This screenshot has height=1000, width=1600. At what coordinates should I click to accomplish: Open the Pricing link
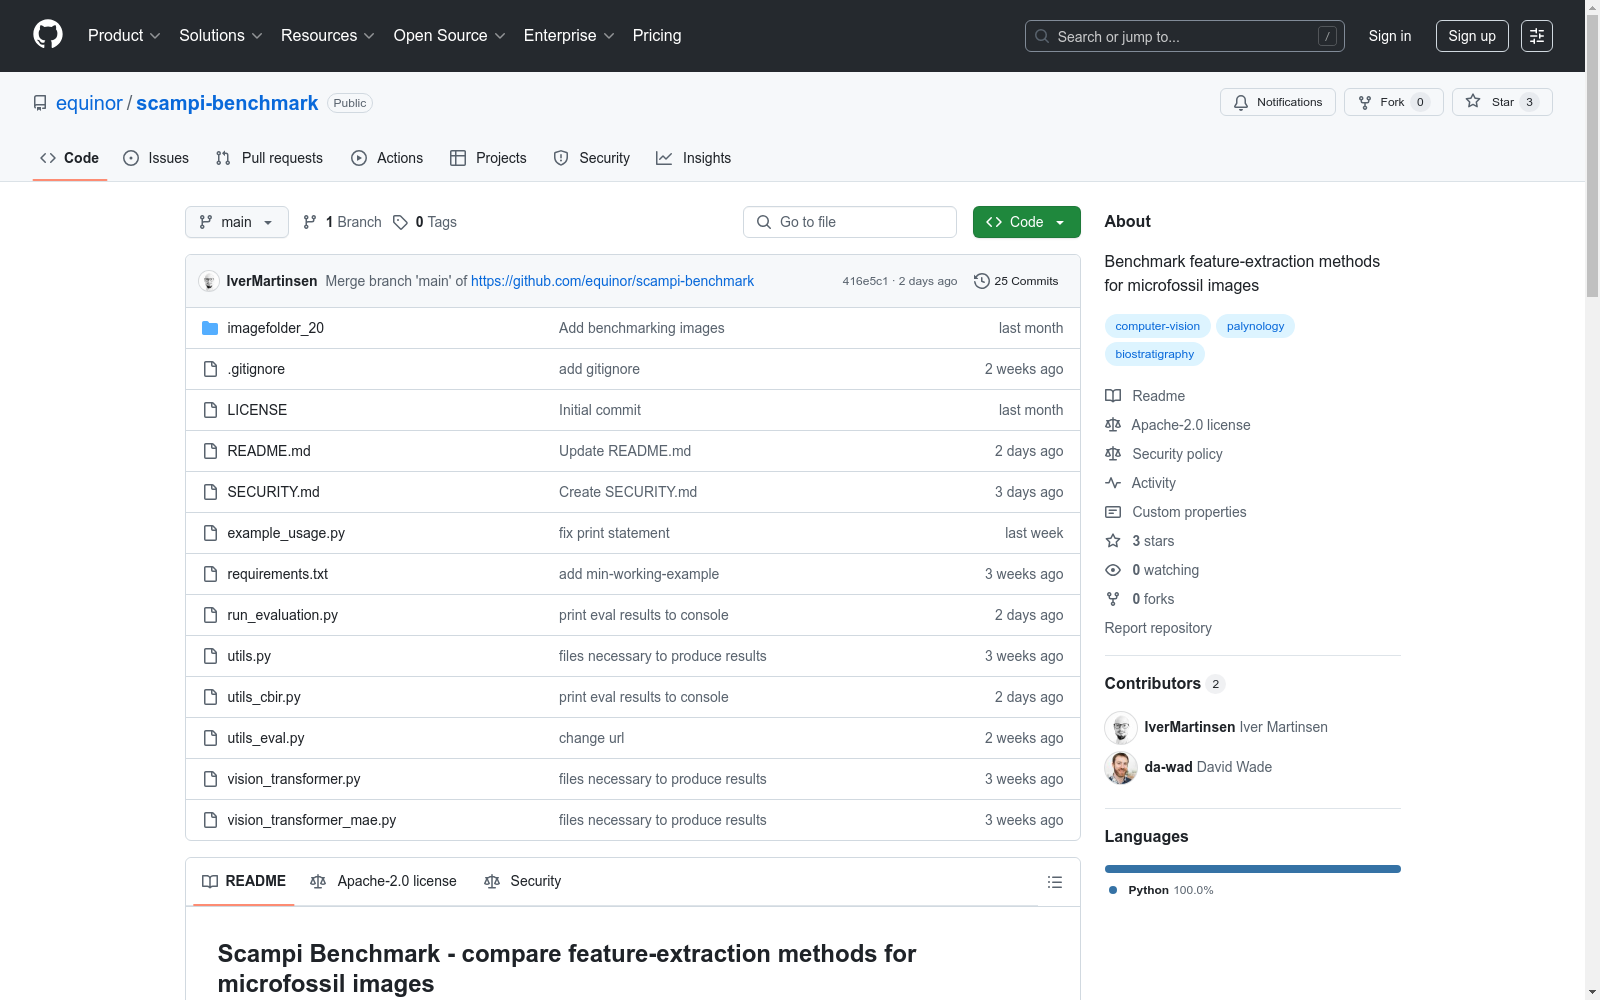point(657,36)
